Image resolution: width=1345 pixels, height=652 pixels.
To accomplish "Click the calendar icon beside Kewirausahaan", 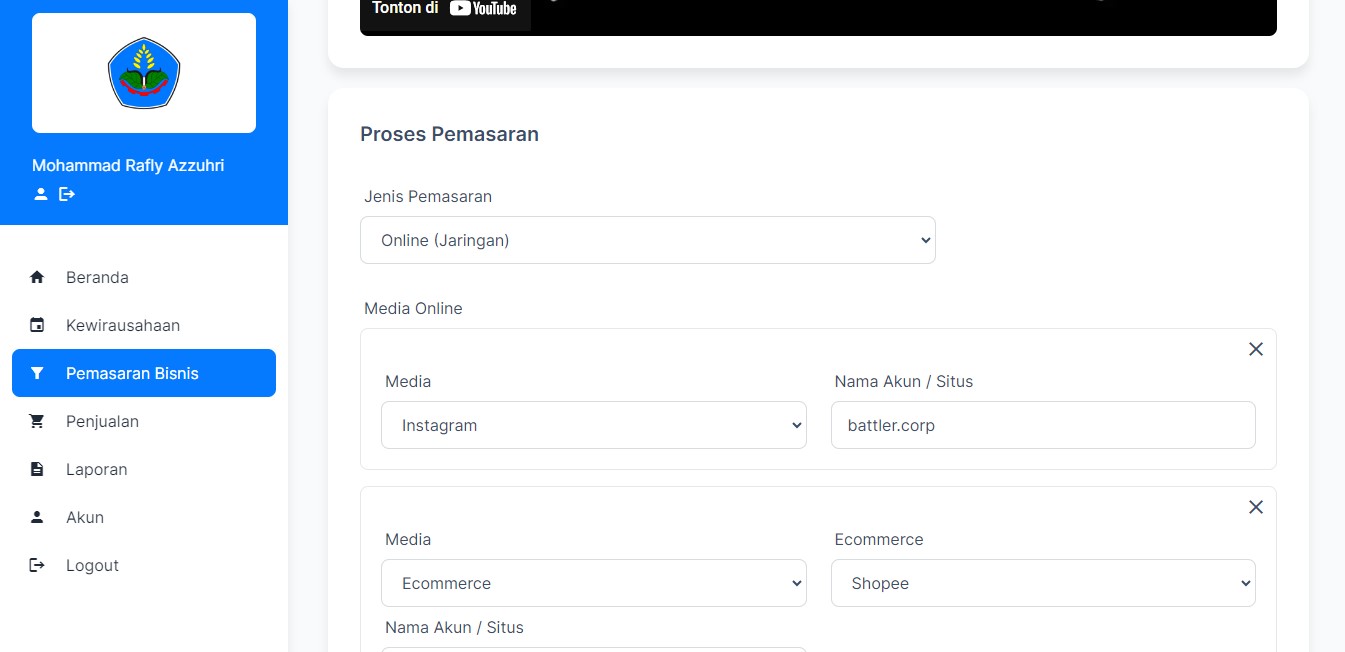I will click(x=37, y=325).
